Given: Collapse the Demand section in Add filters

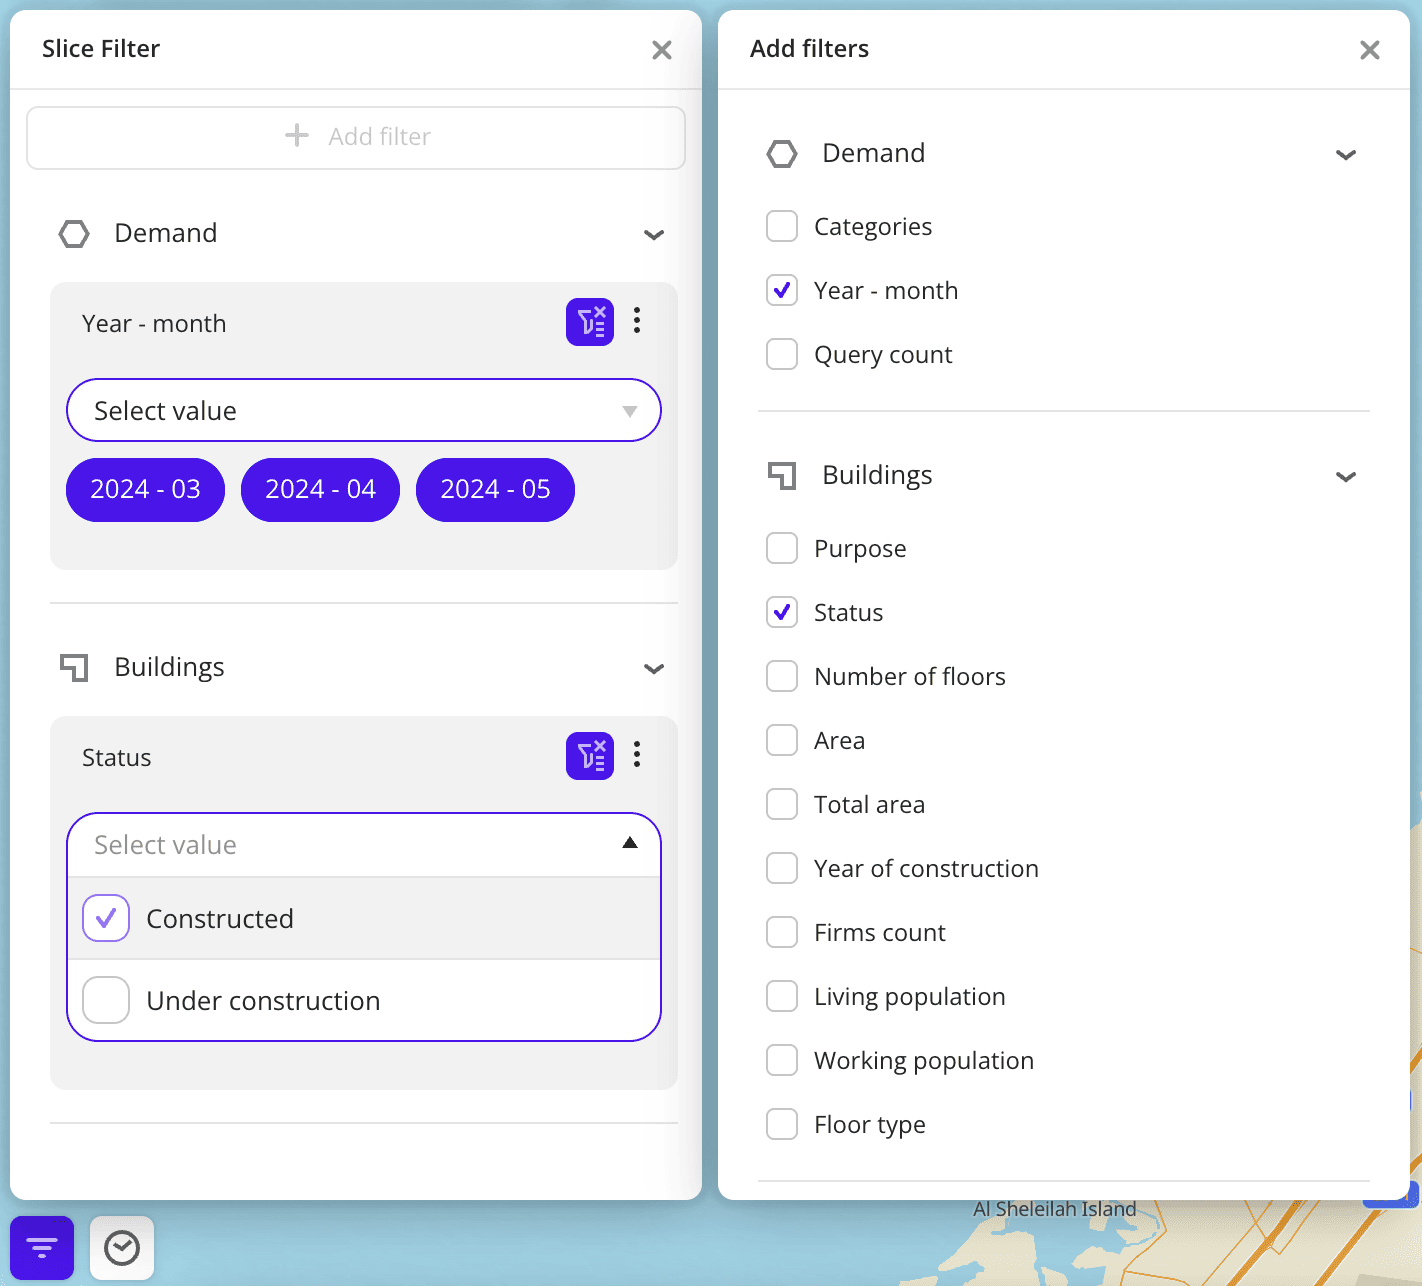Looking at the screenshot, I should coord(1346,154).
